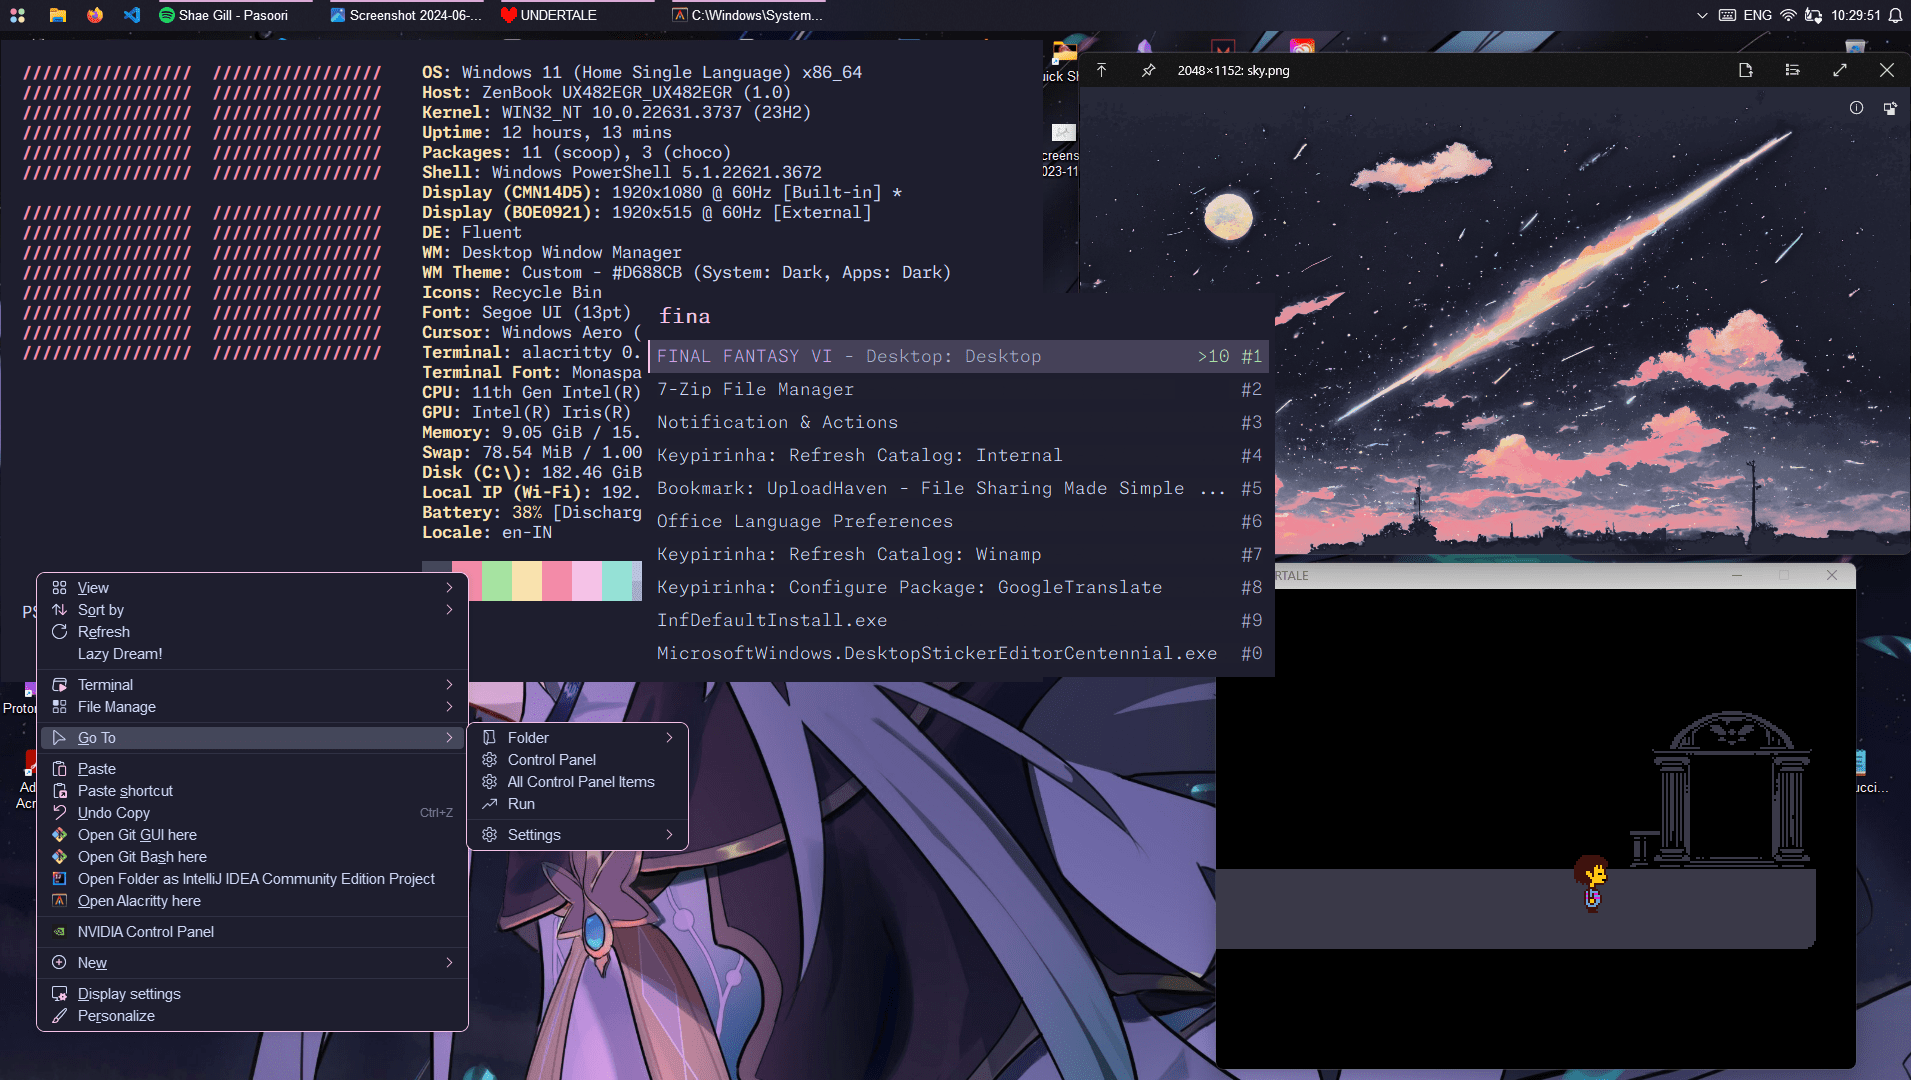Expand the Terminal submenu
This screenshot has height=1080, width=1911.
(252, 685)
